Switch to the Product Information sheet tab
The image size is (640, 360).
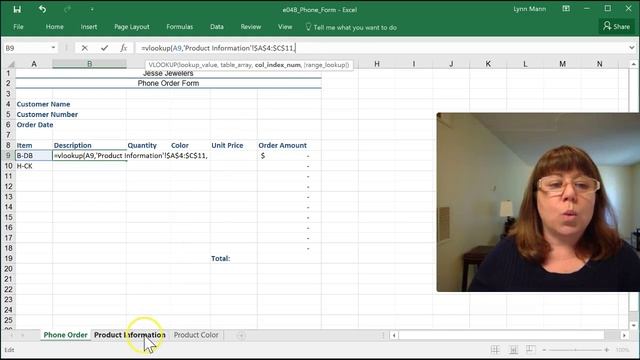[130, 335]
